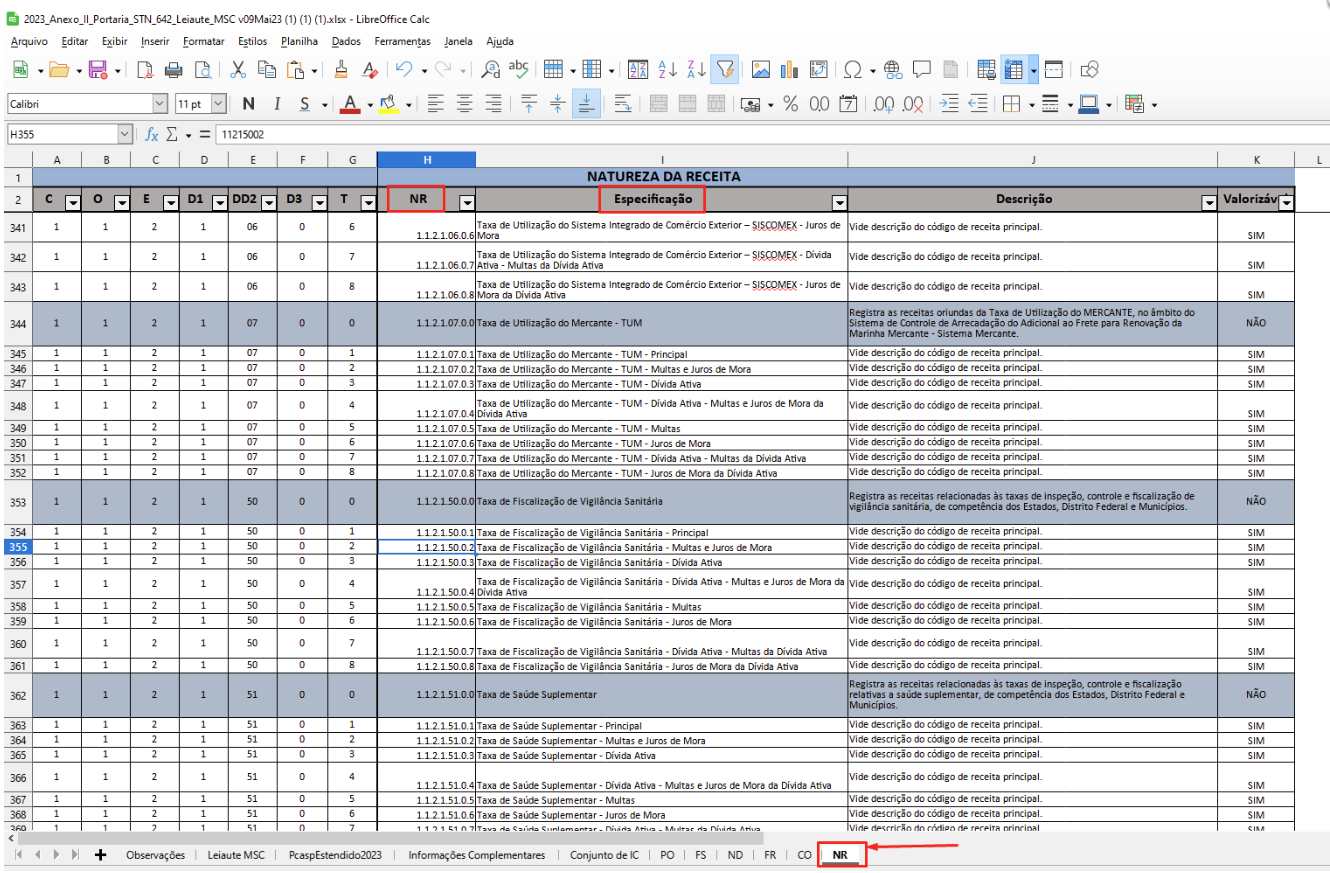
Task: Click Split Window icon
Action: 1054,69
